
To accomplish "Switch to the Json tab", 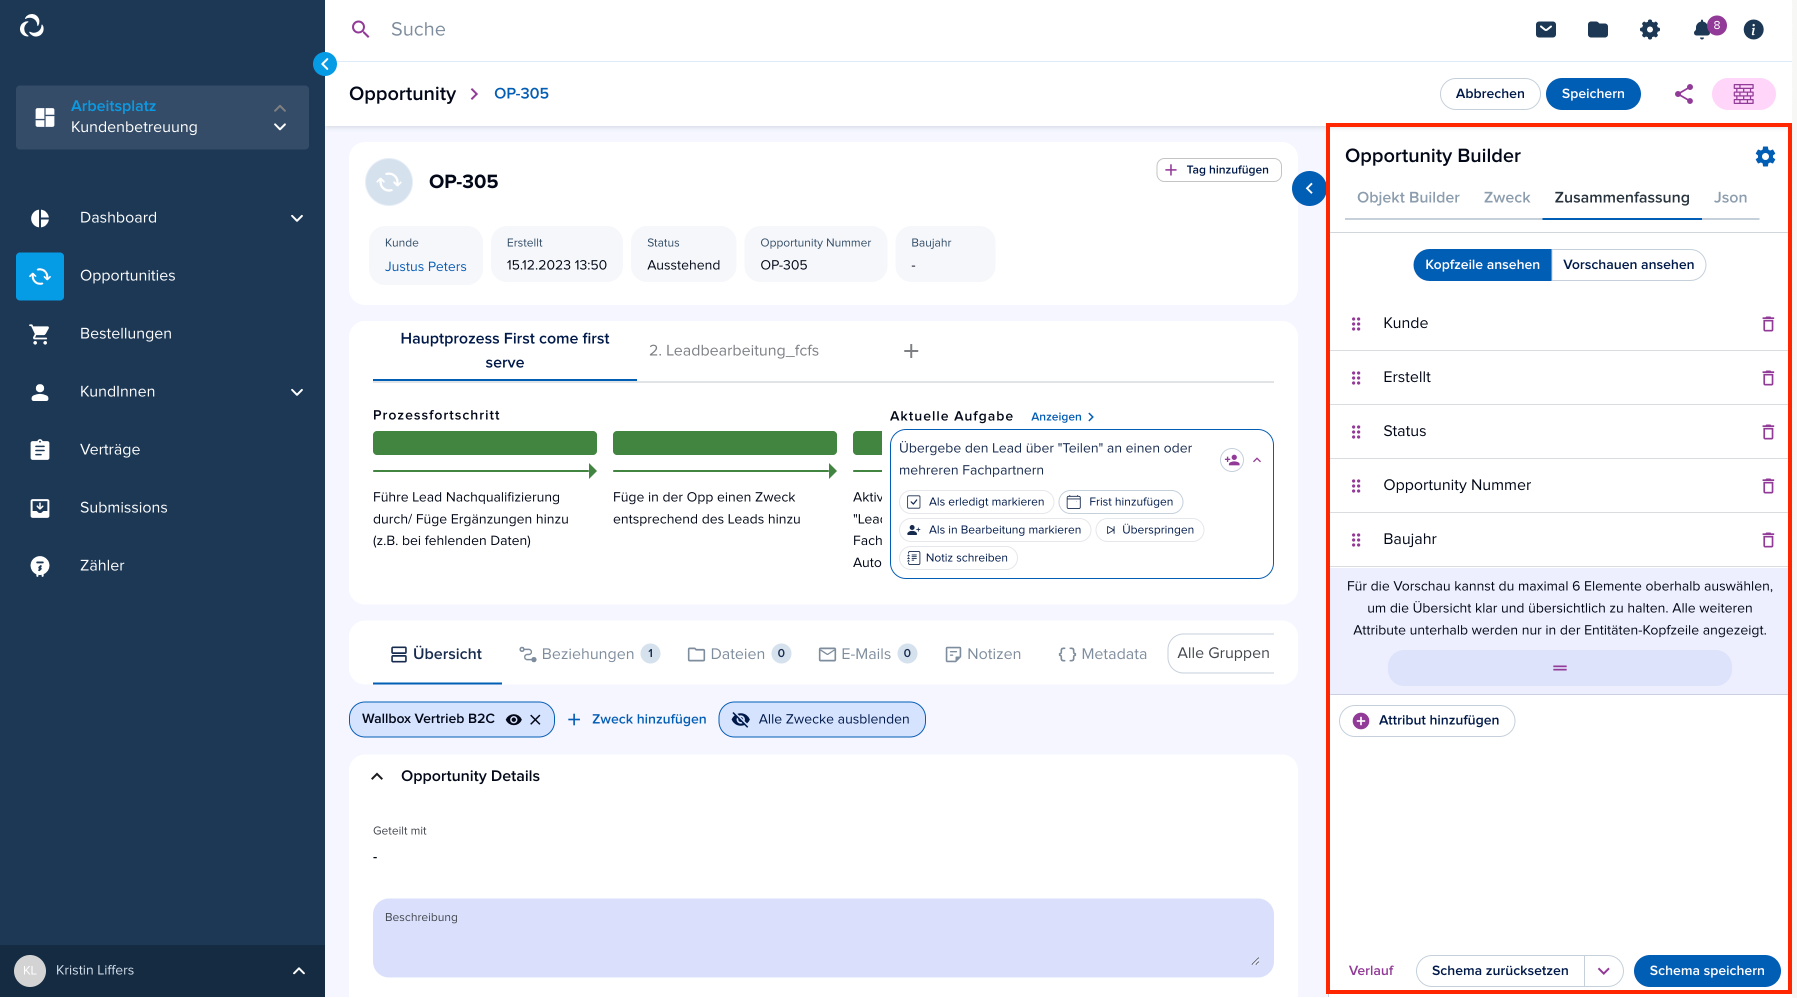I will tap(1730, 198).
